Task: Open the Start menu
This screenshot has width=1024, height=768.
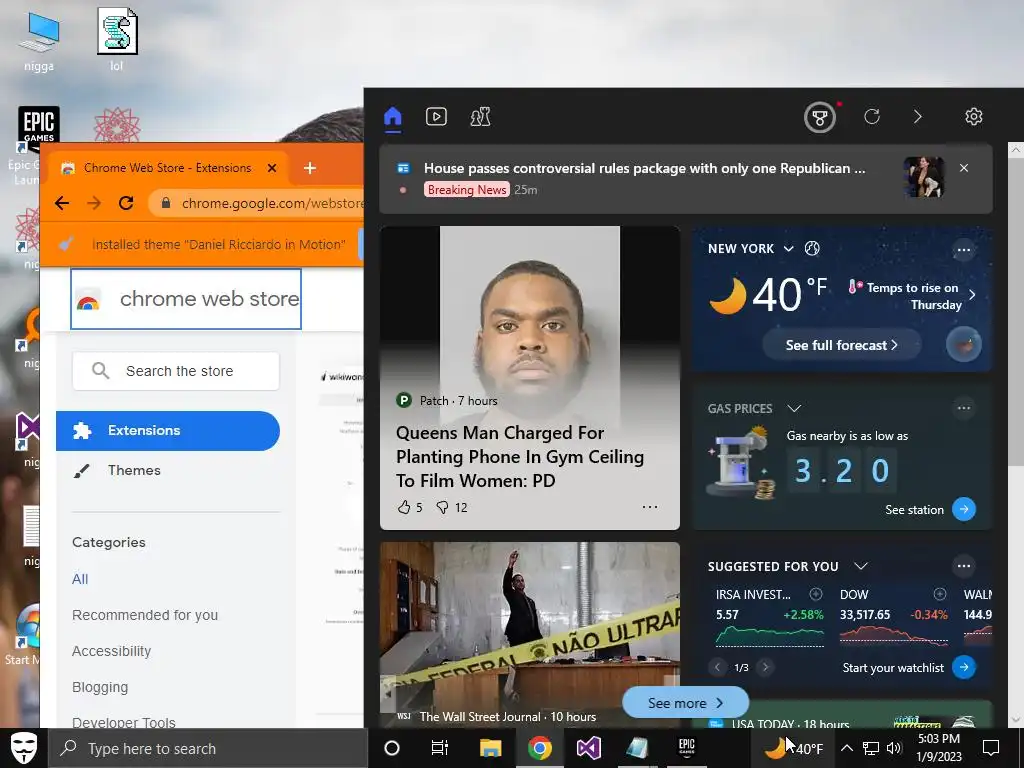Action: click(24, 748)
